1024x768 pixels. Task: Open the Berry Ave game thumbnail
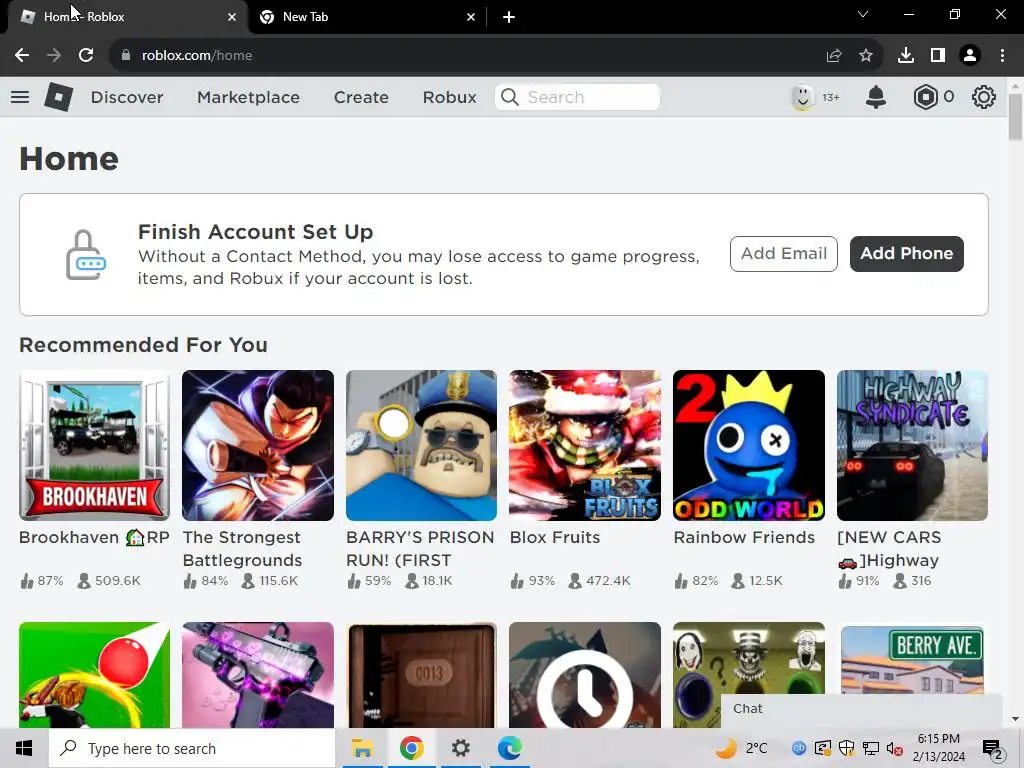(912, 660)
